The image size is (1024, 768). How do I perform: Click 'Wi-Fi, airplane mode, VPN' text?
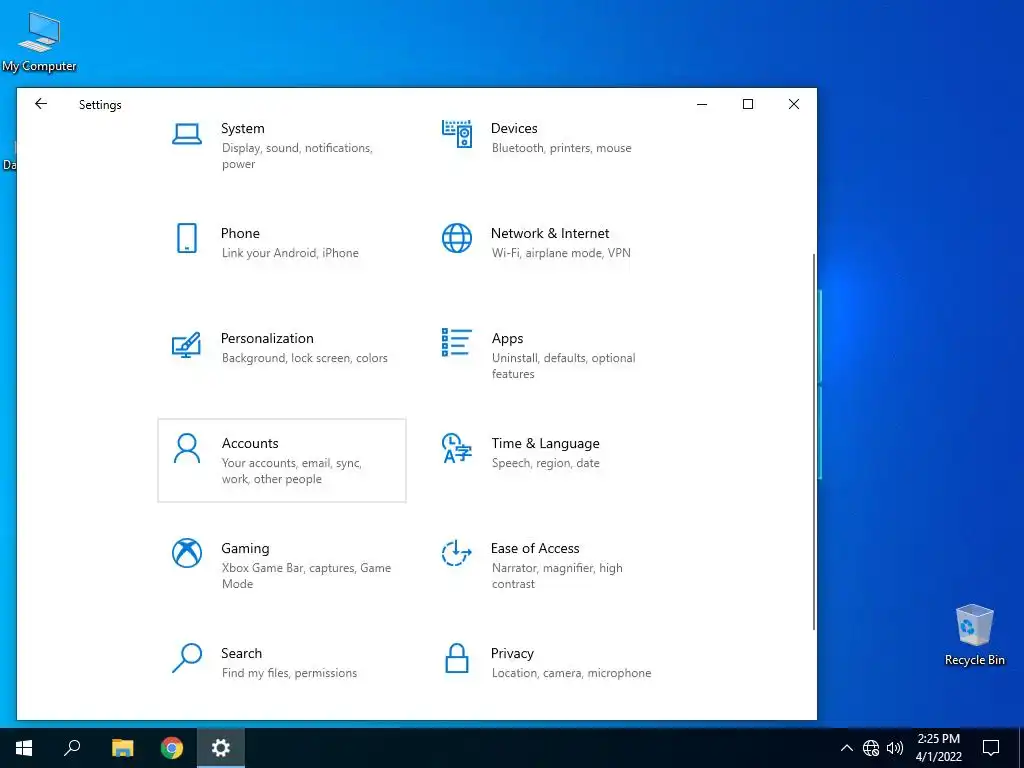[x=561, y=253]
